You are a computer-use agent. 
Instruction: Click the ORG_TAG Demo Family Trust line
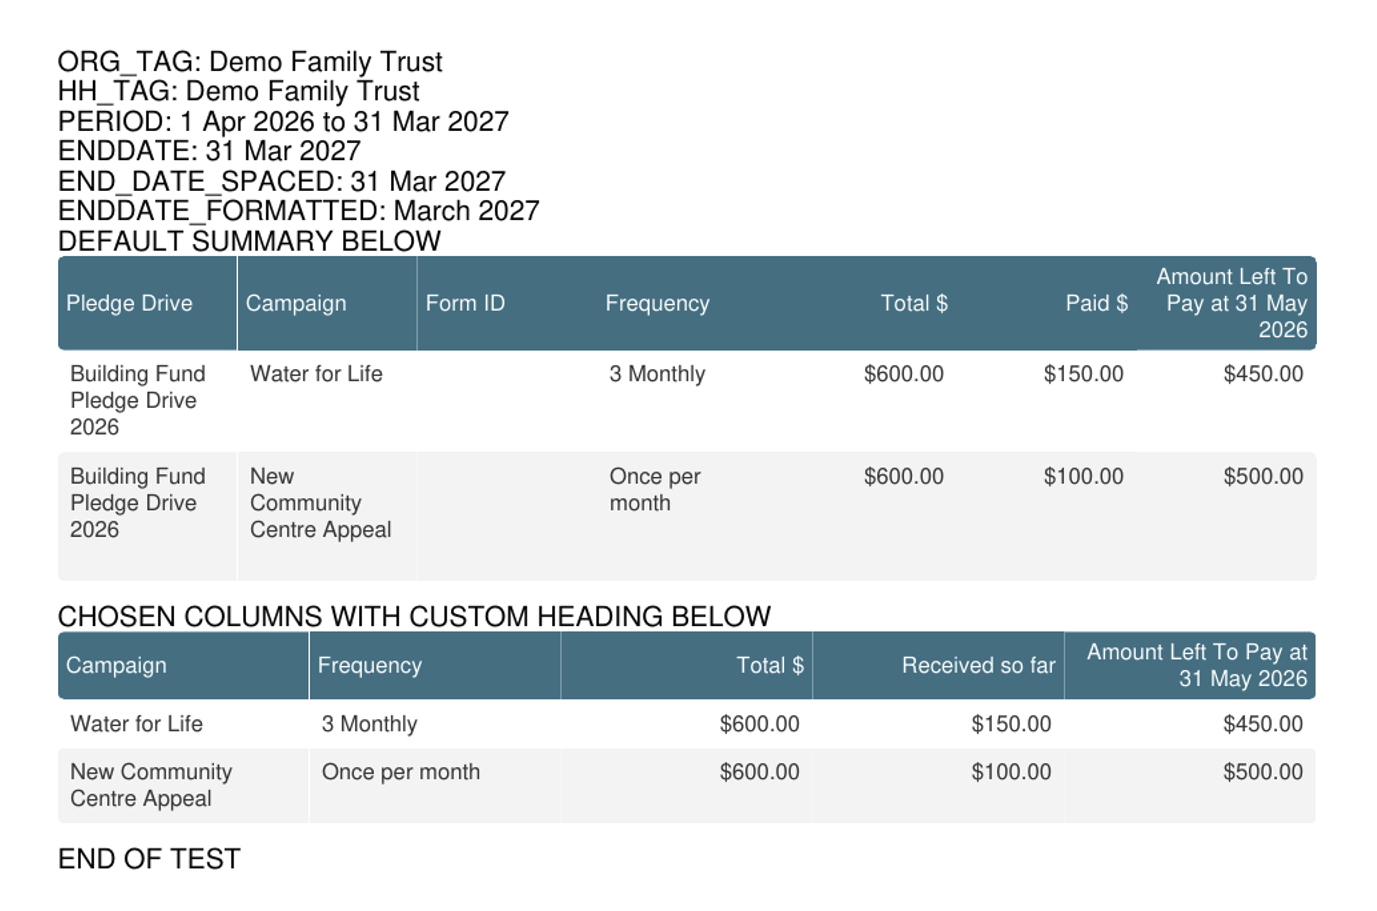point(250,62)
